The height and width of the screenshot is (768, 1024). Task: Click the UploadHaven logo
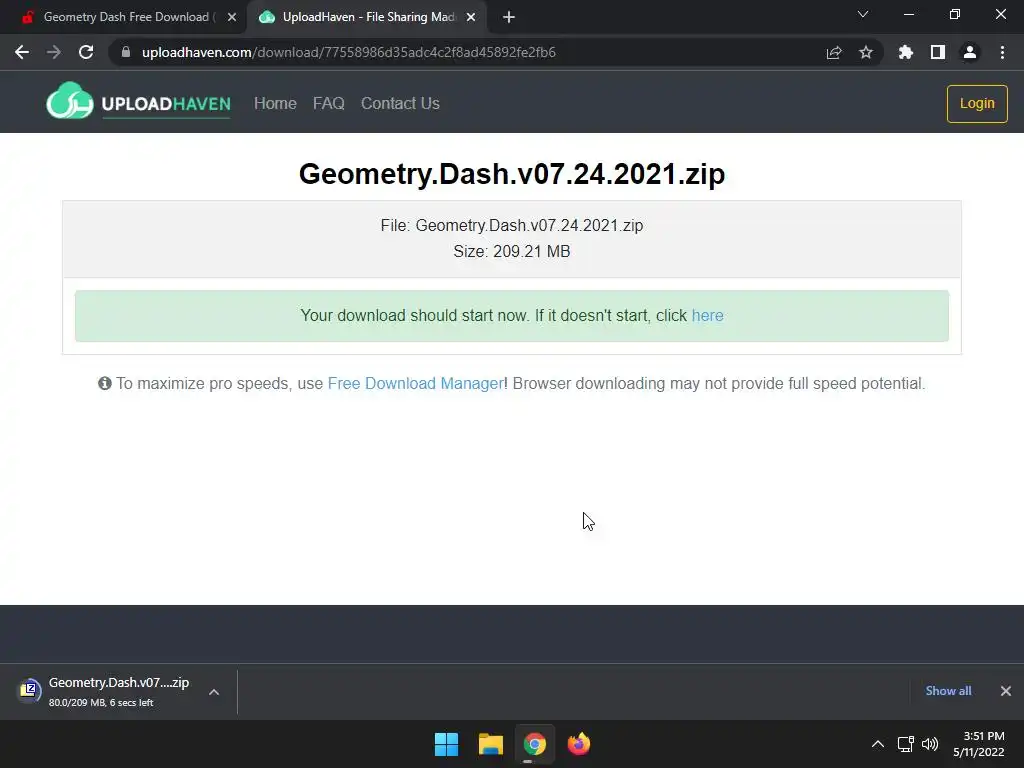tap(138, 102)
